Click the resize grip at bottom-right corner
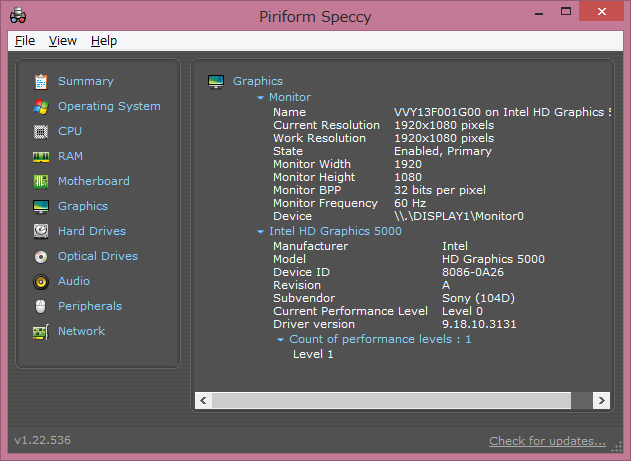Screen dimensions: 631x461 coord(617,447)
